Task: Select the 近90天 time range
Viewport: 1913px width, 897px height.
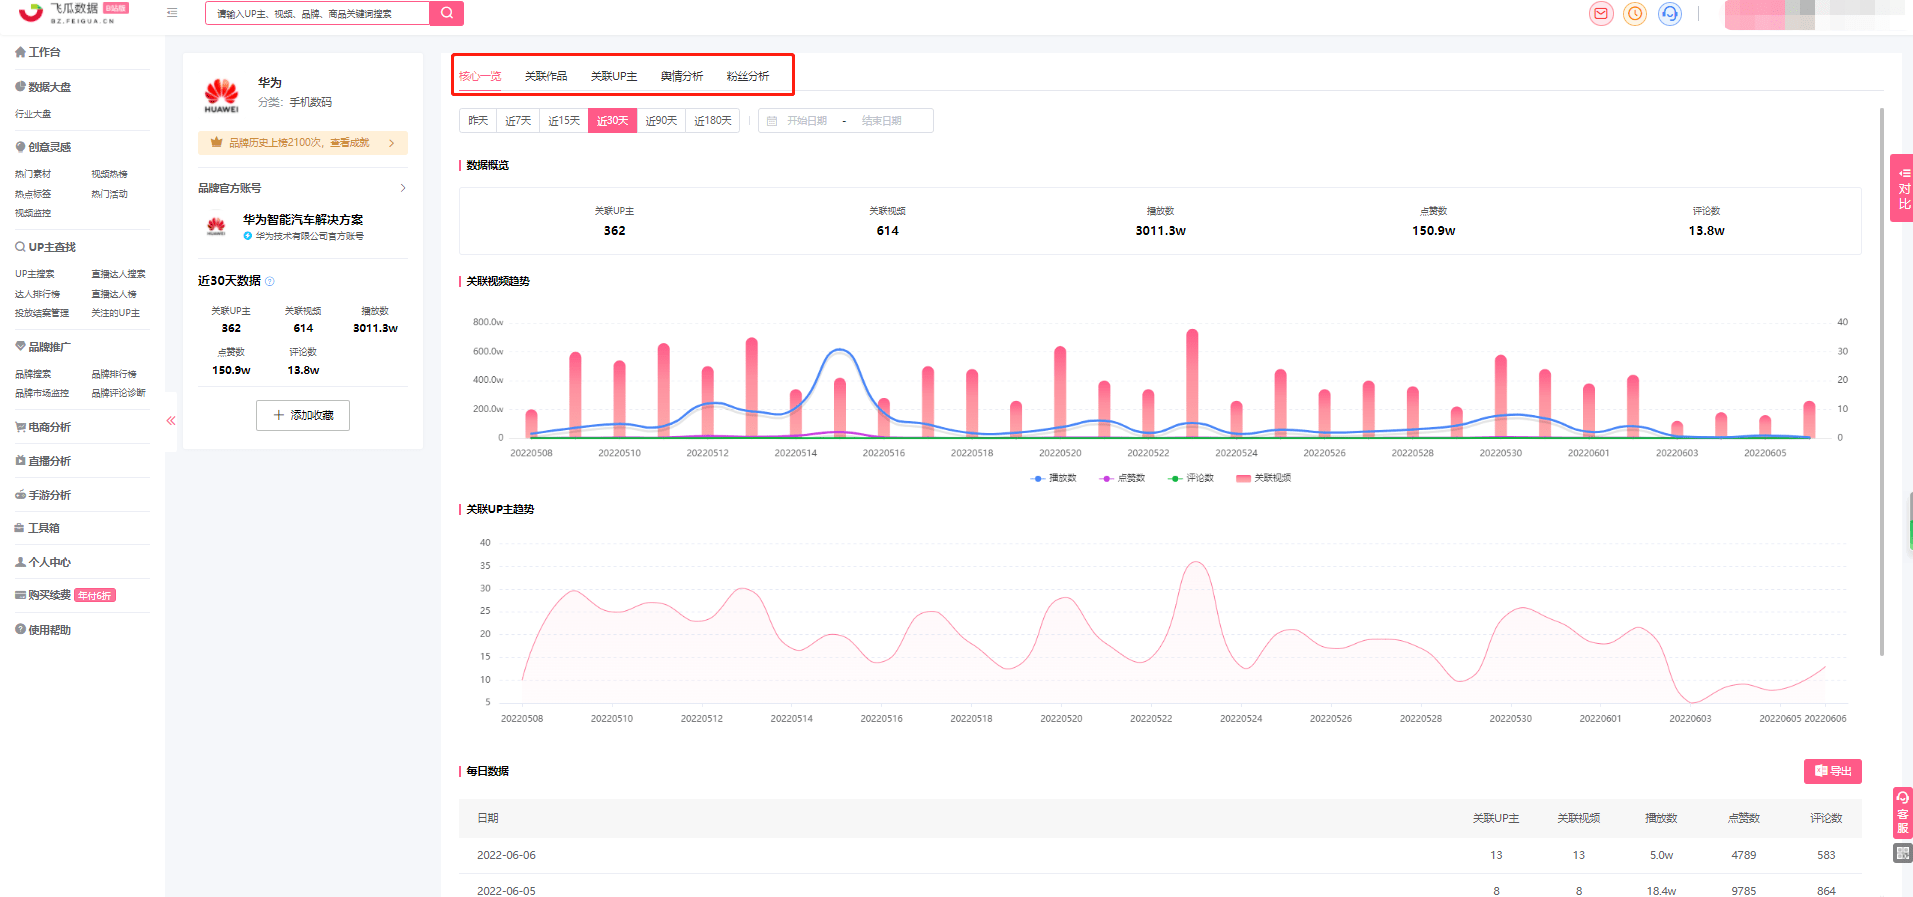Action: (x=661, y=121)
